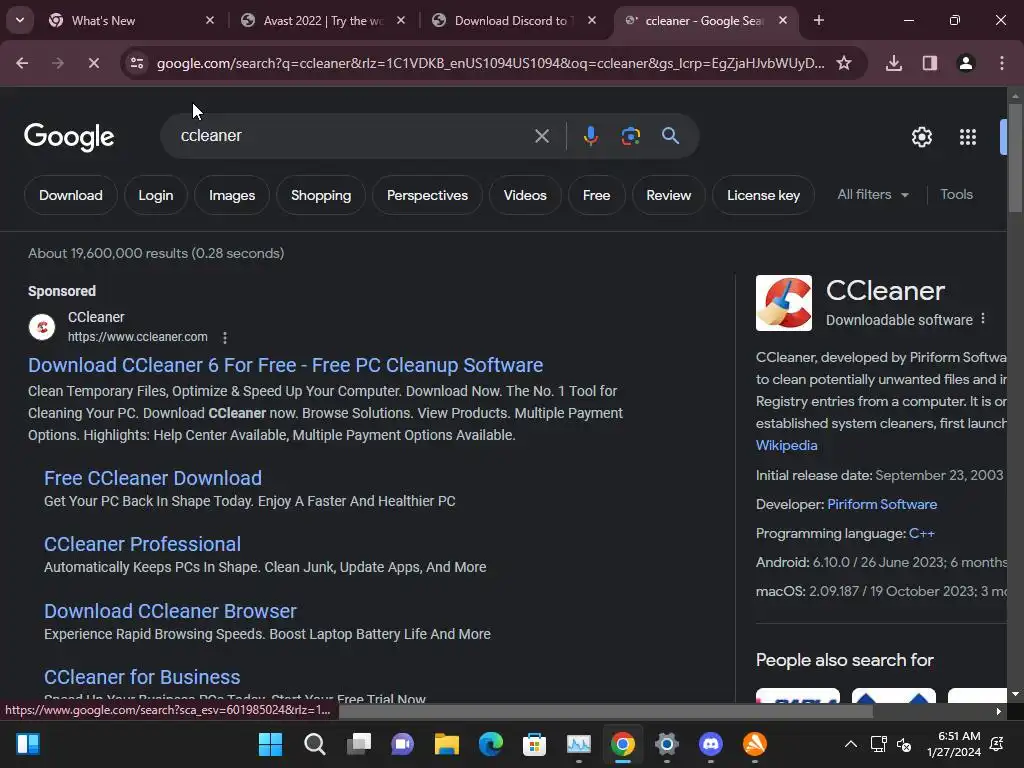Open more options for CCleaner knowledge panel
The image size is (1024, 768).
pyautogui.click(x=983, y=319)
